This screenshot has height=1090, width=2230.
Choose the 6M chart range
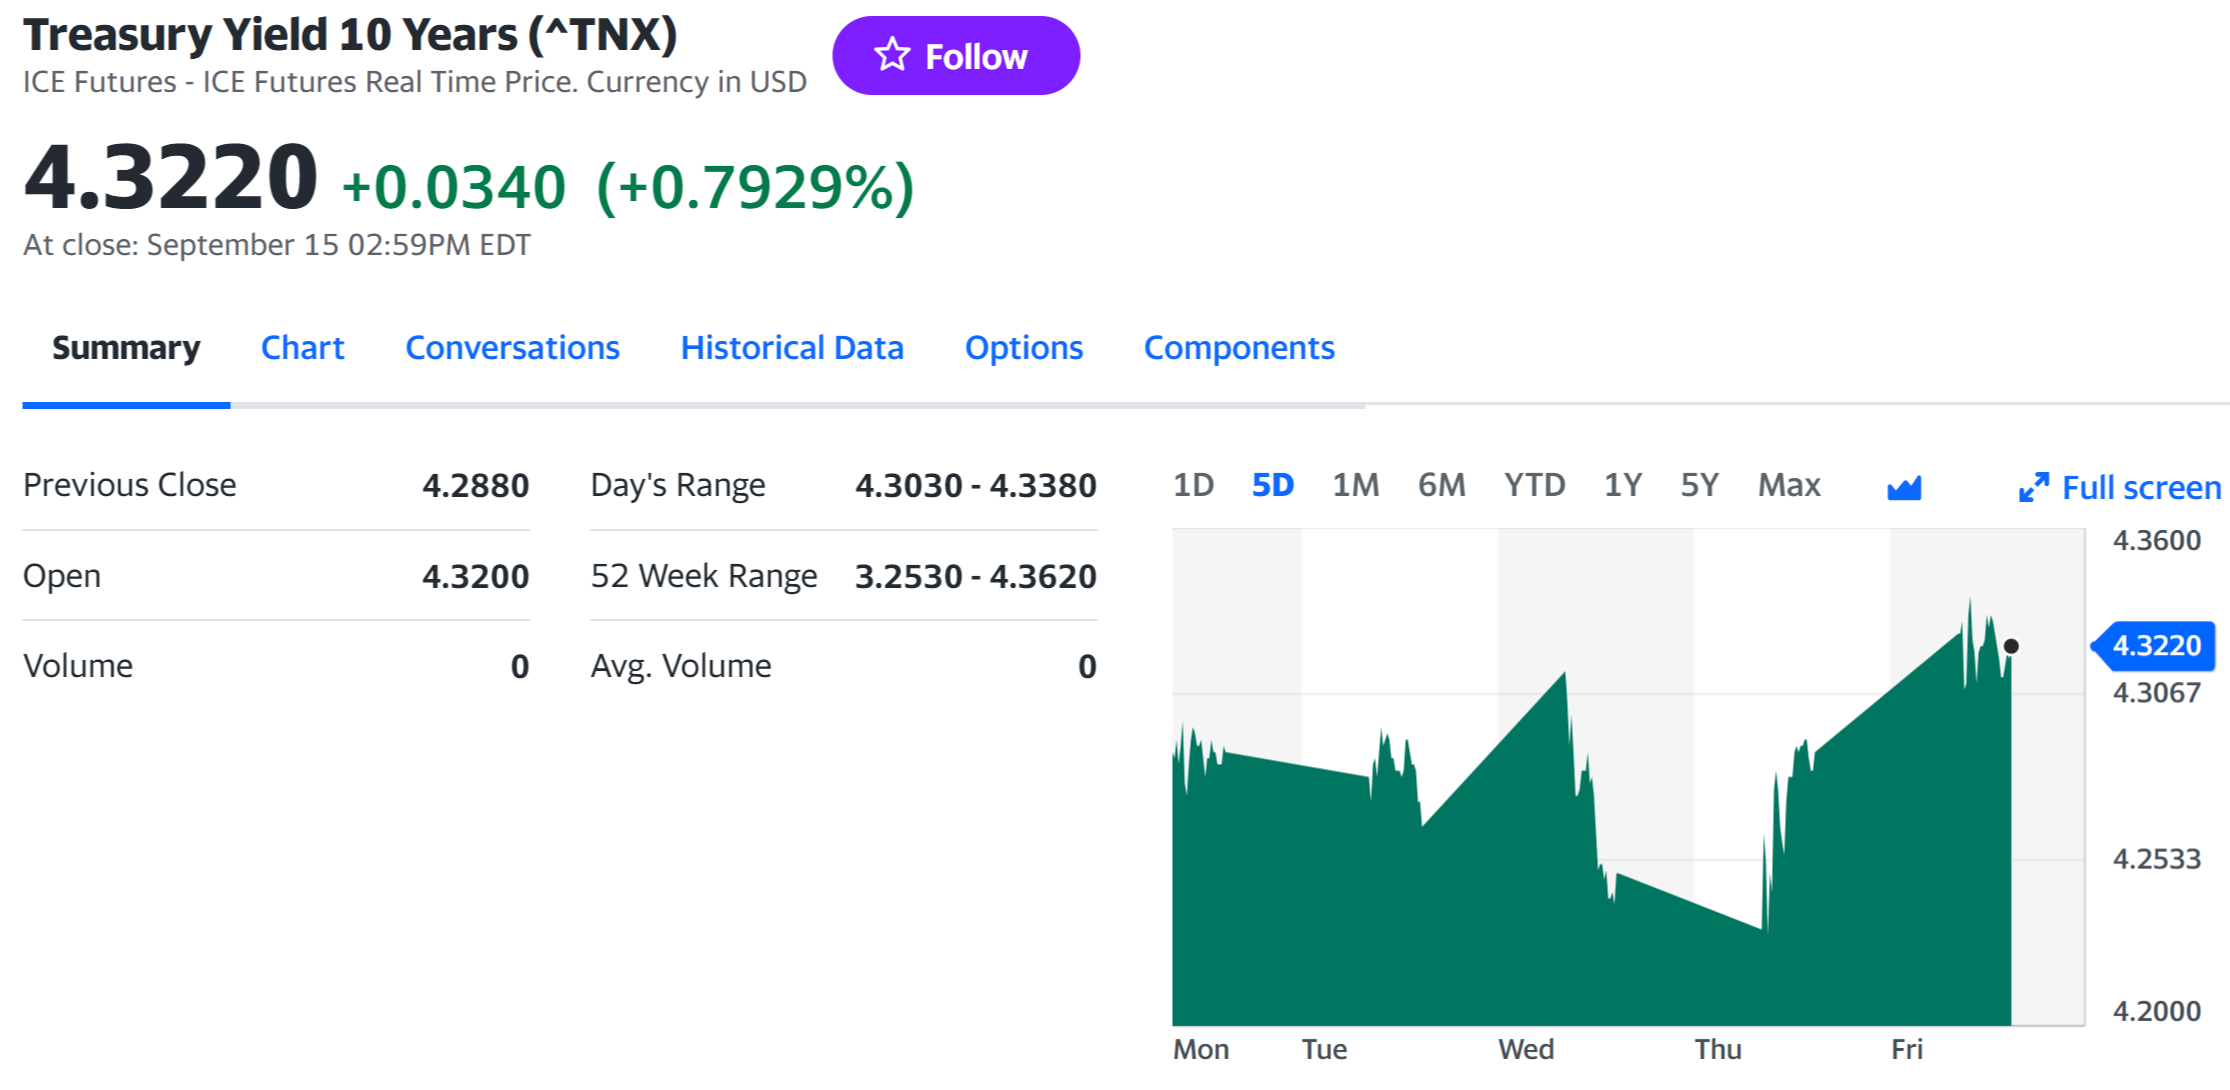1442,486
